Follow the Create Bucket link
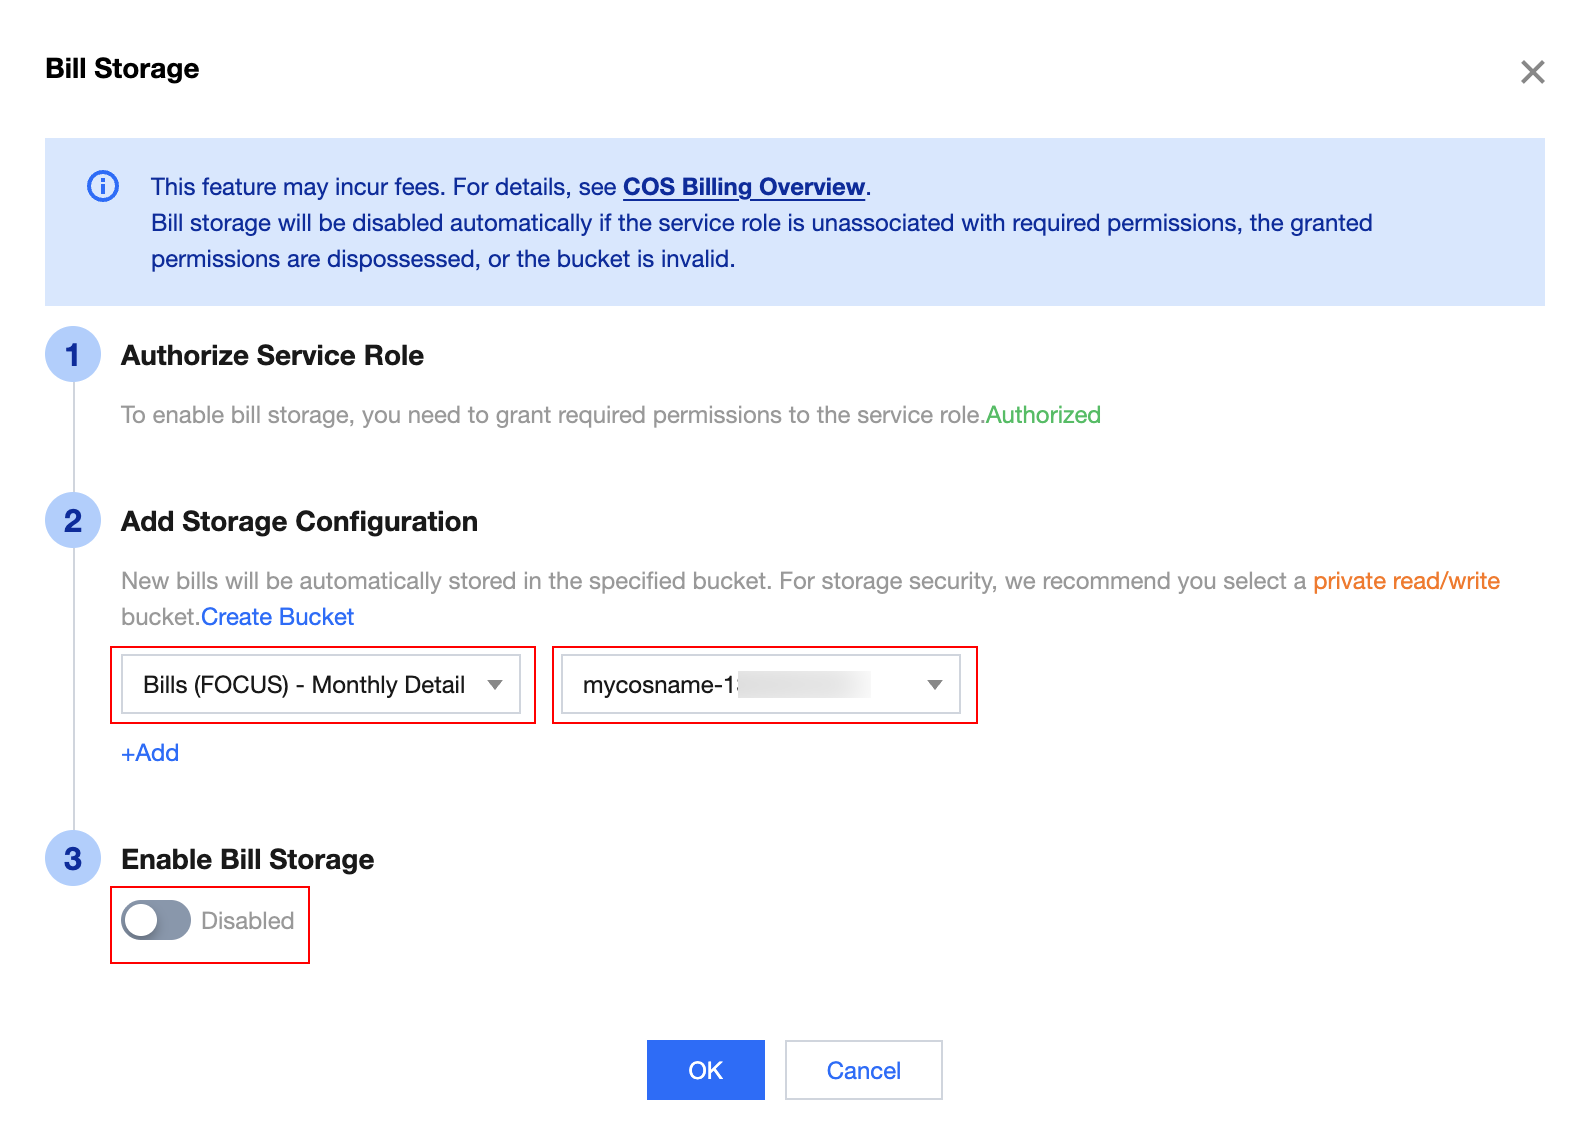Screen dimensions: 1587x1146 coord(278,617)
